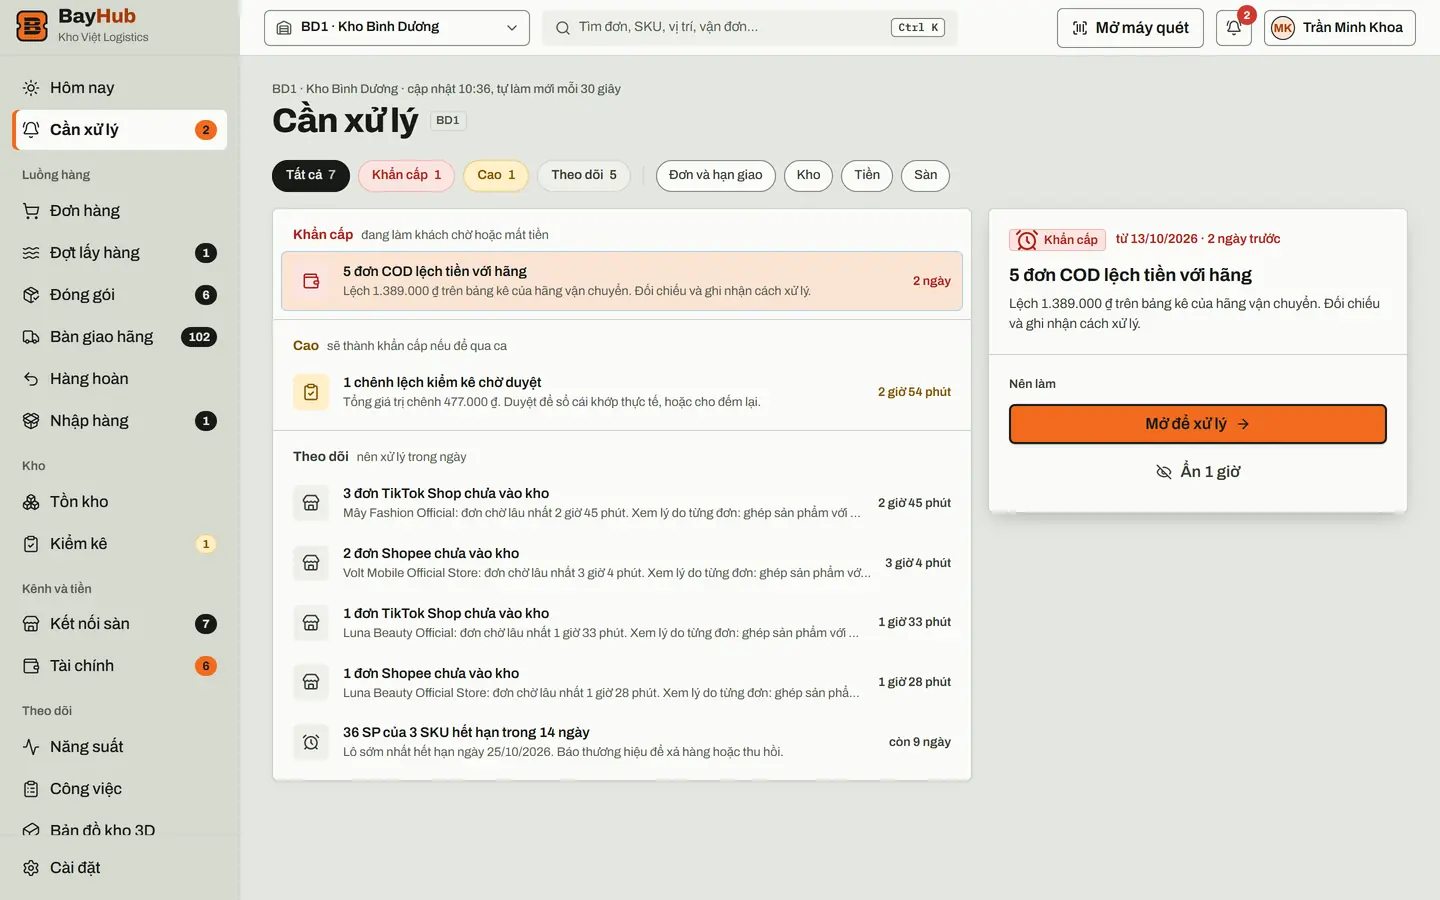1440x900 pixels.
Task: Click the Đợt lấy hàng waves icon
Action: tap(31, 253)
